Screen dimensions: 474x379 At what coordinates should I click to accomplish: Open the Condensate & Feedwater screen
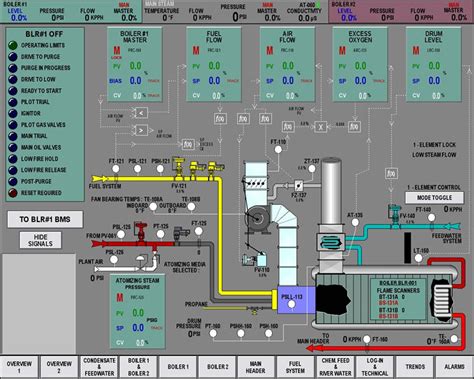point(99,367)
